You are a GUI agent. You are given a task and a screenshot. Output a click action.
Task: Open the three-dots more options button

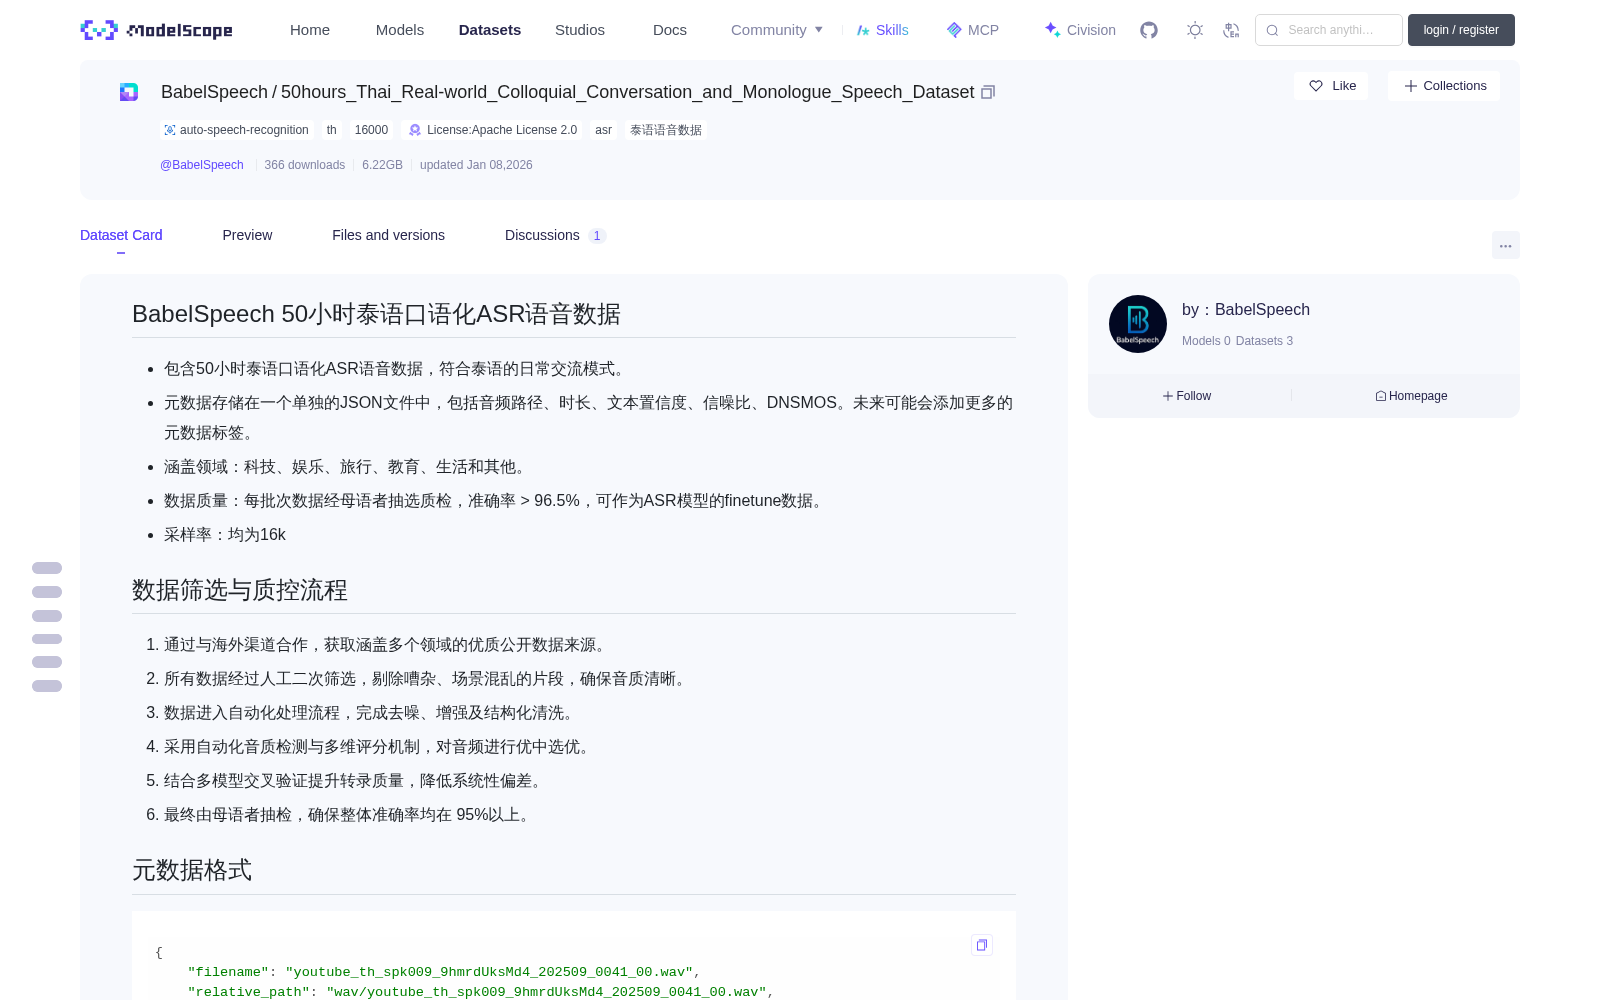[1505, 245]
